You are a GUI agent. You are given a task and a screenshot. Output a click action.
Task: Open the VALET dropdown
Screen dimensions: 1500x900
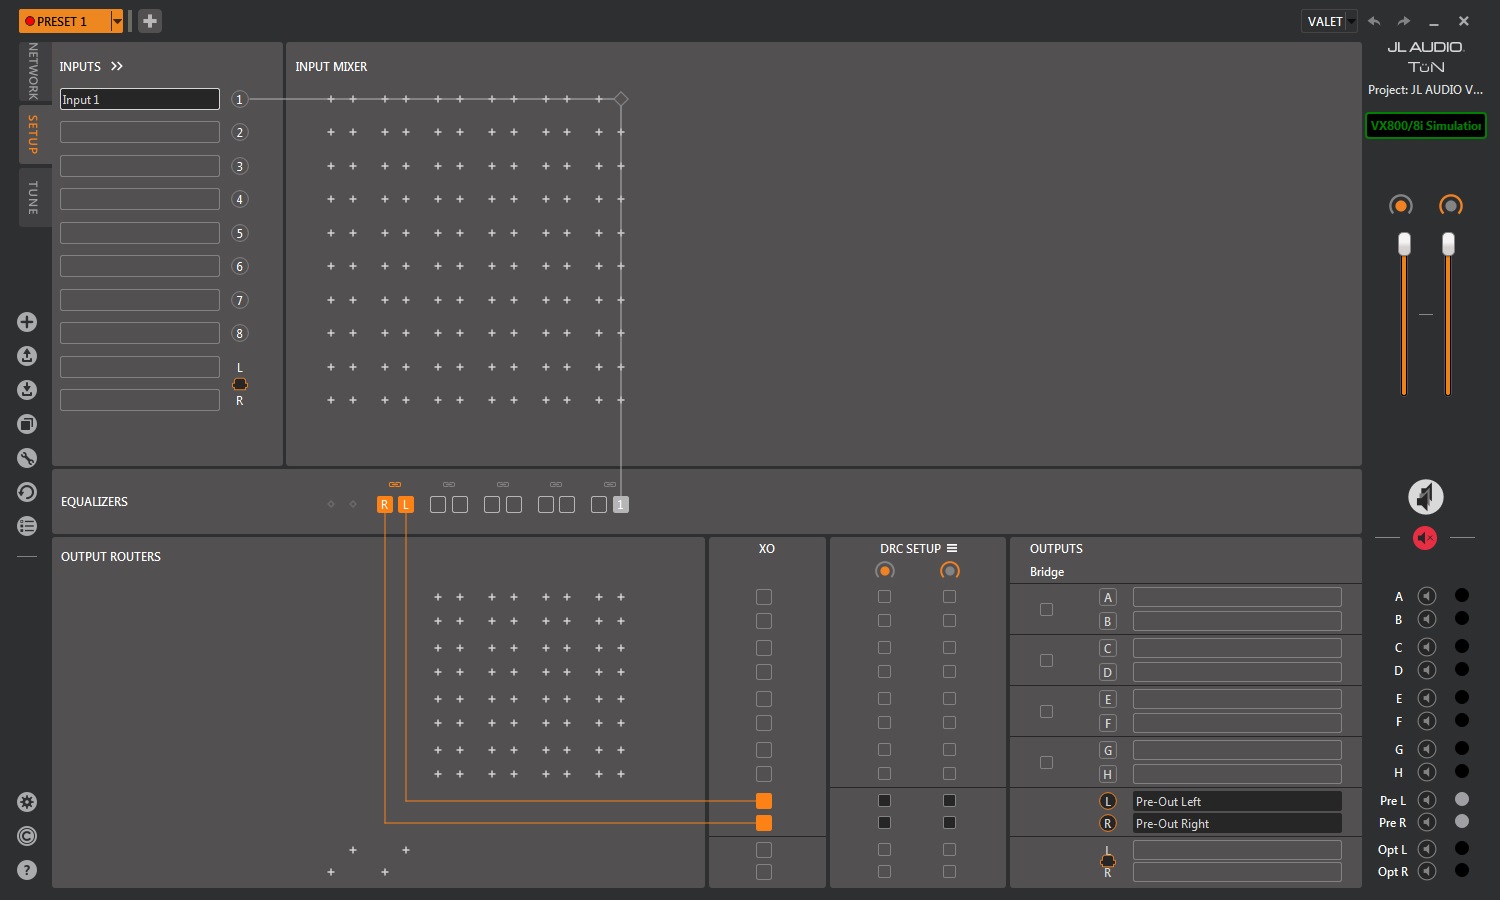(1331, 21)
